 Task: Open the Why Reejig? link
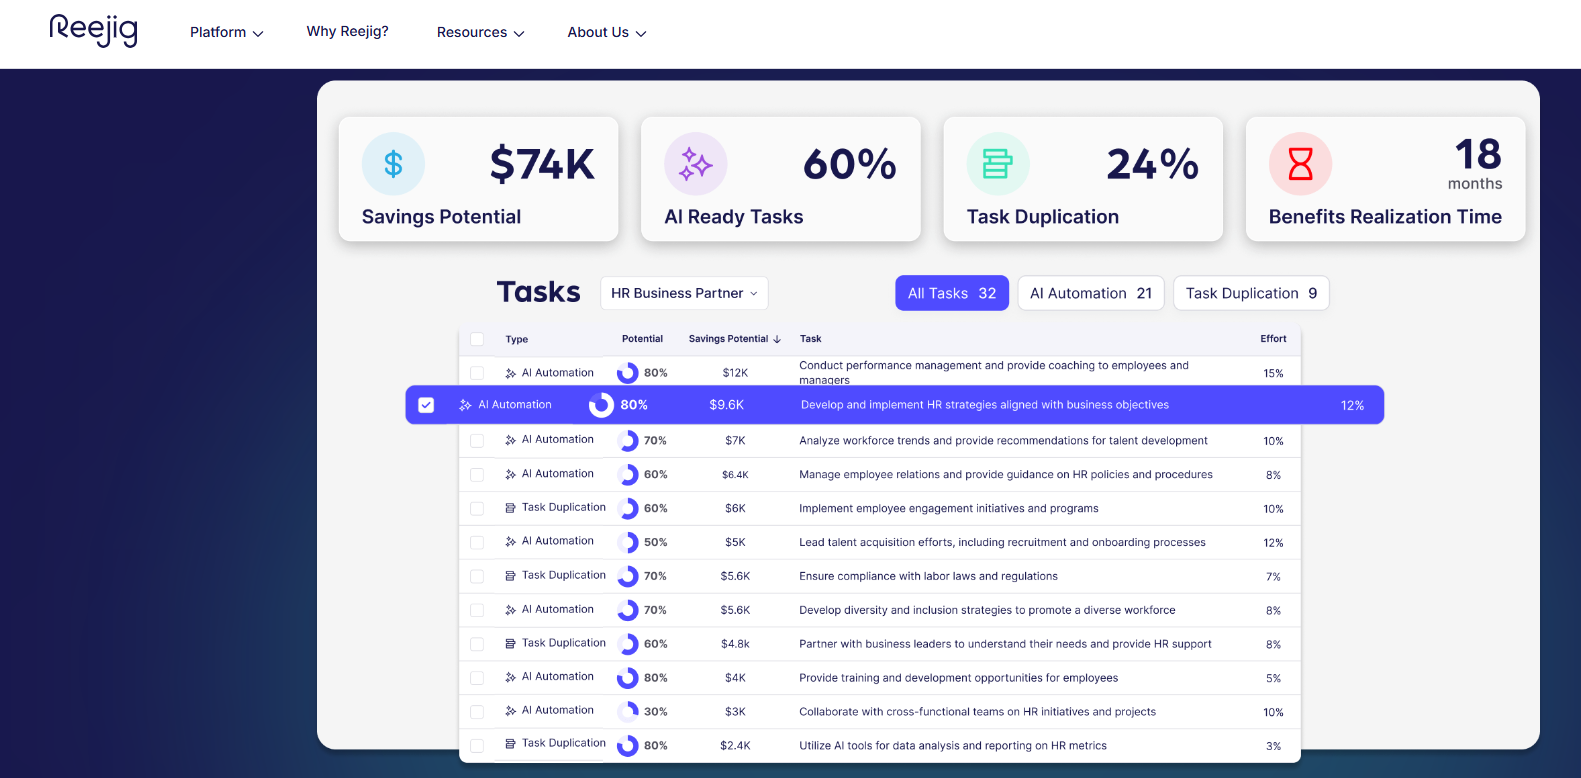[x=347, y=32]
